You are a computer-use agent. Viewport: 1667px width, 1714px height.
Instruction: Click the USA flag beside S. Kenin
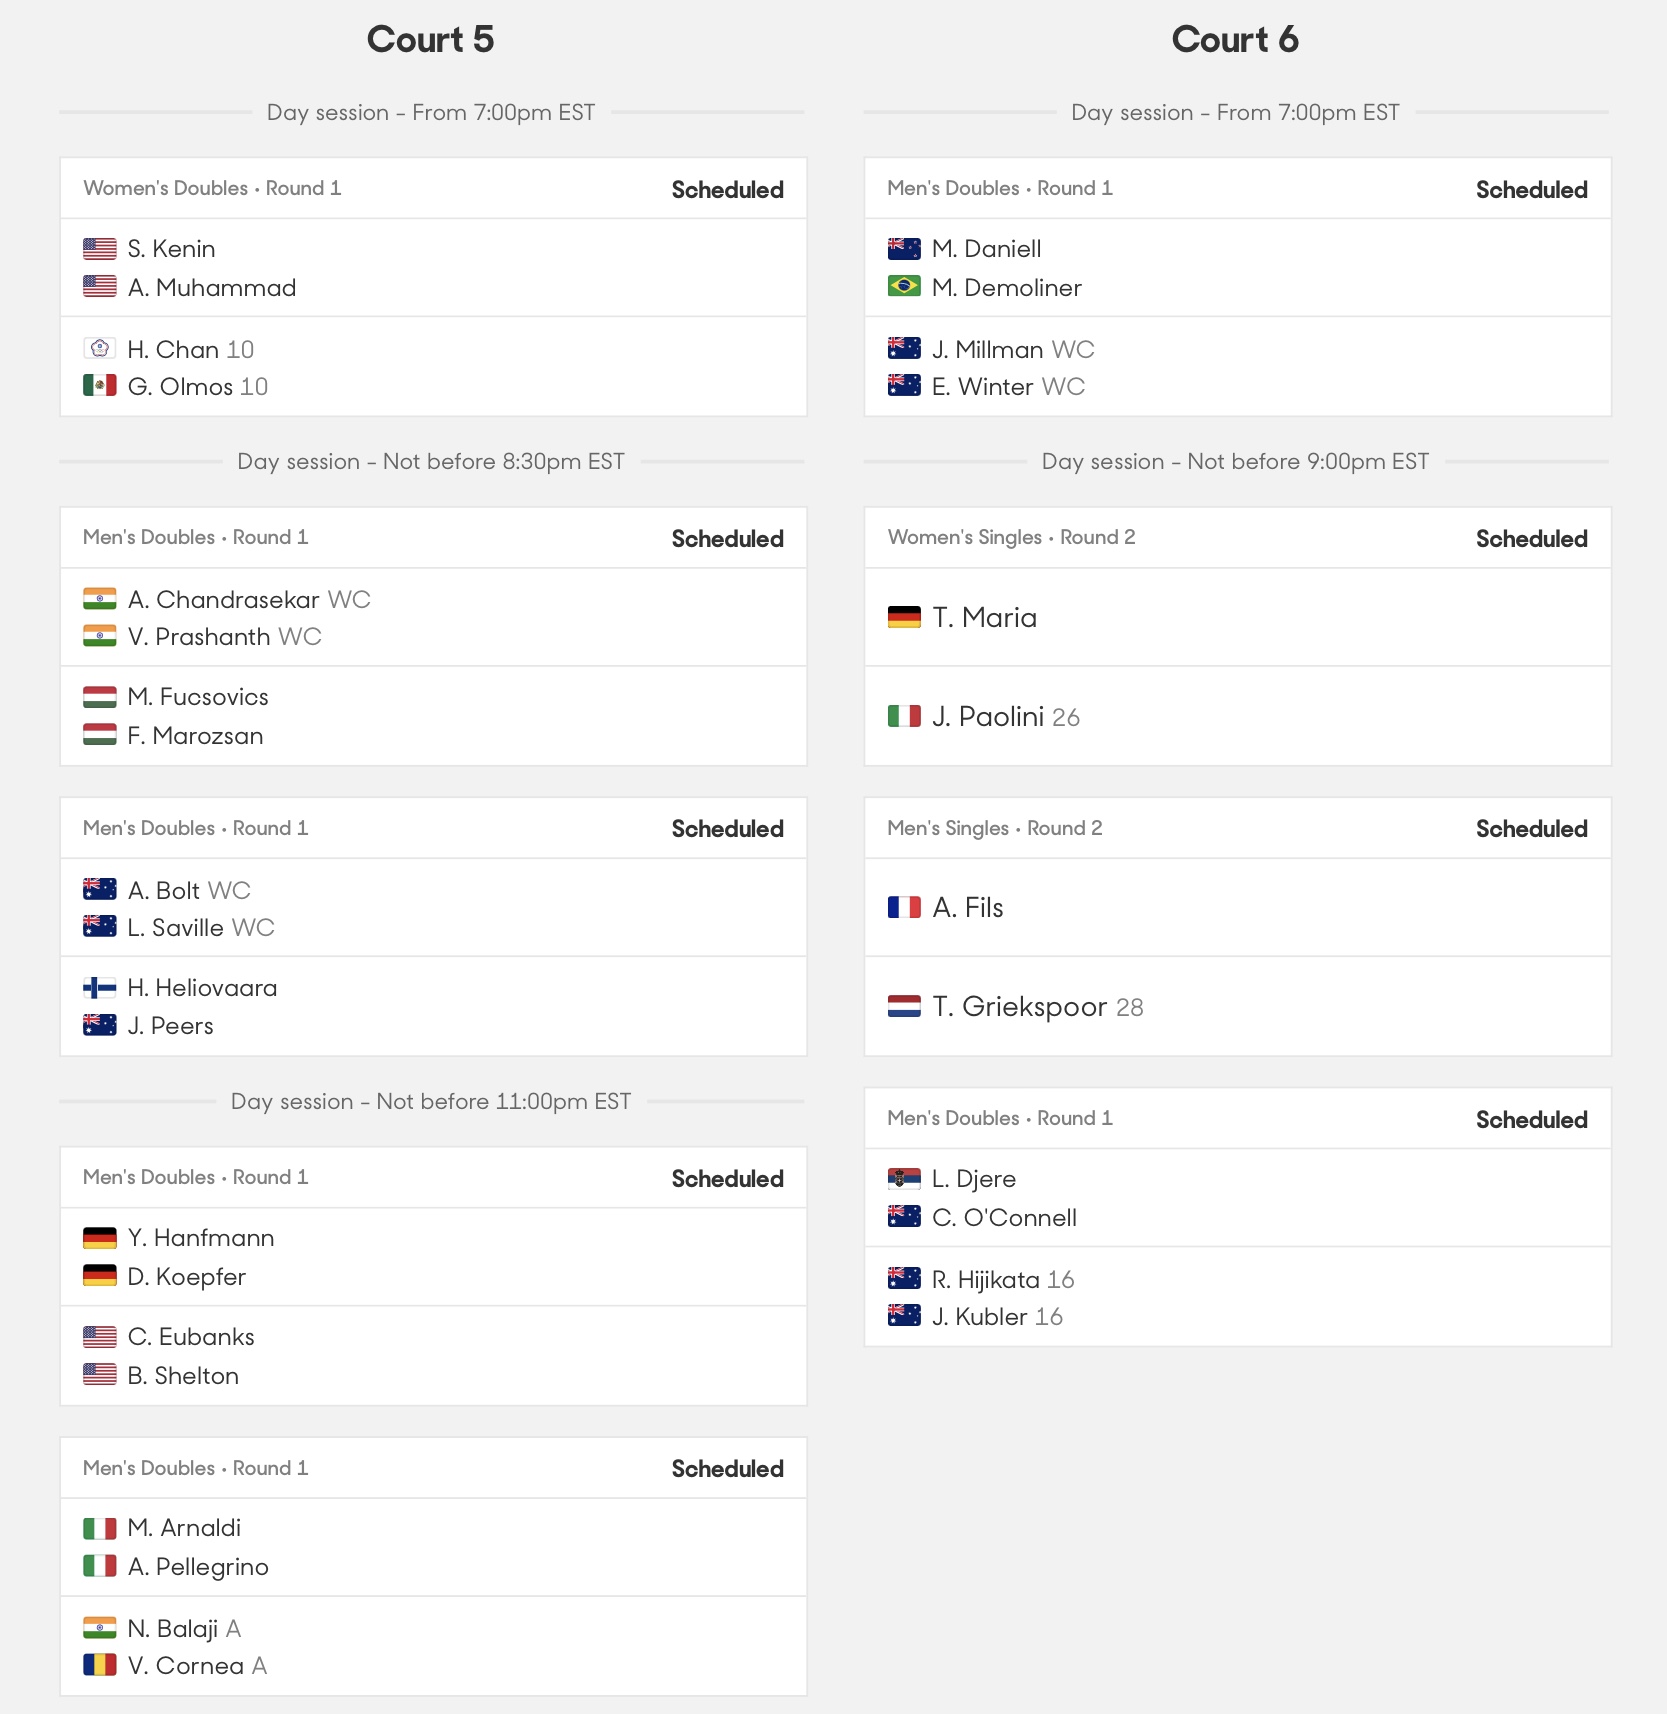[x=99, y=248]
